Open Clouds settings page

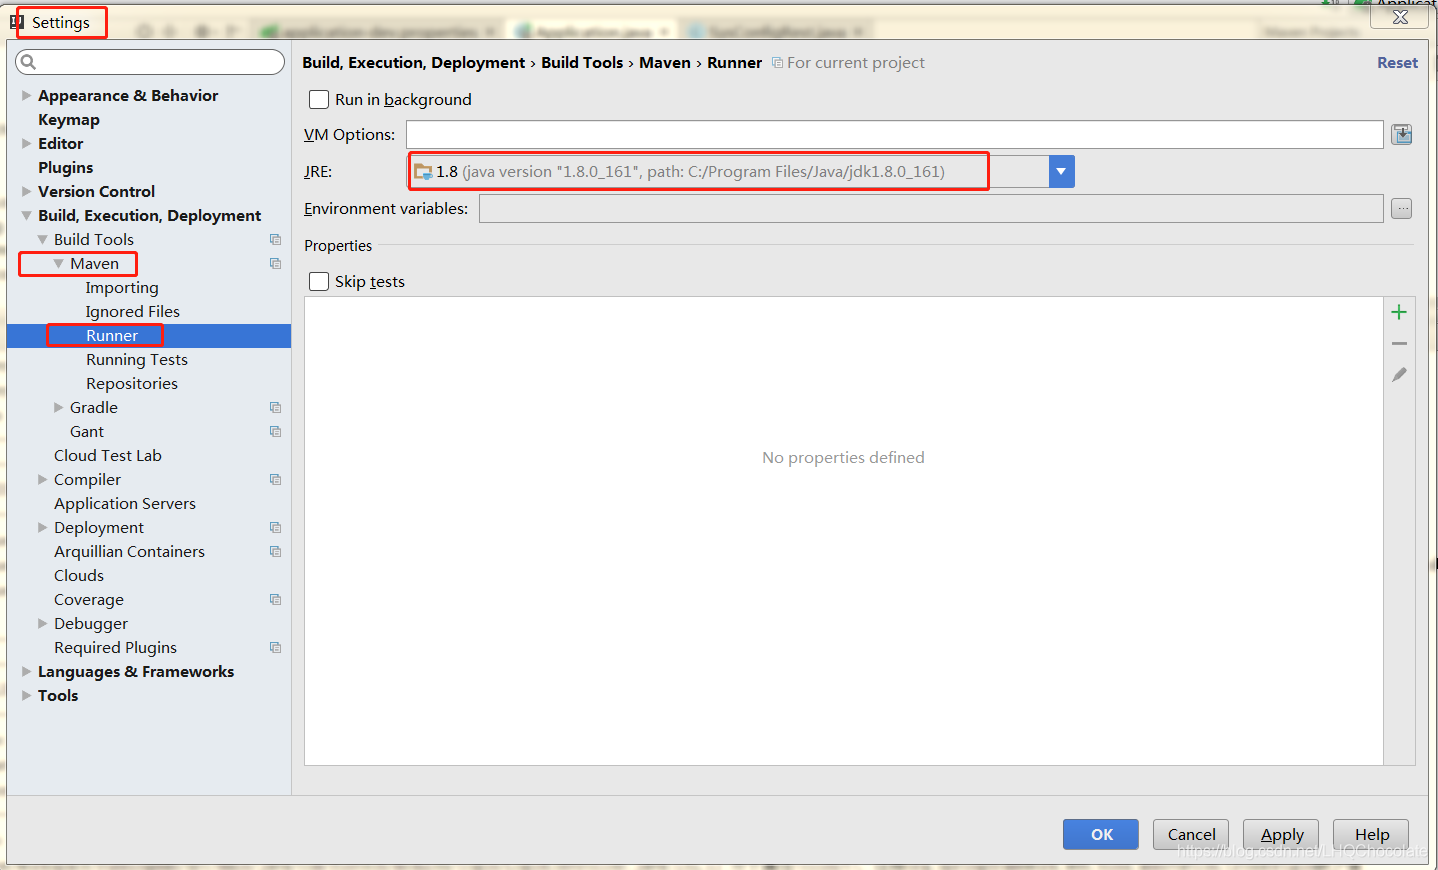click(79, 576)
